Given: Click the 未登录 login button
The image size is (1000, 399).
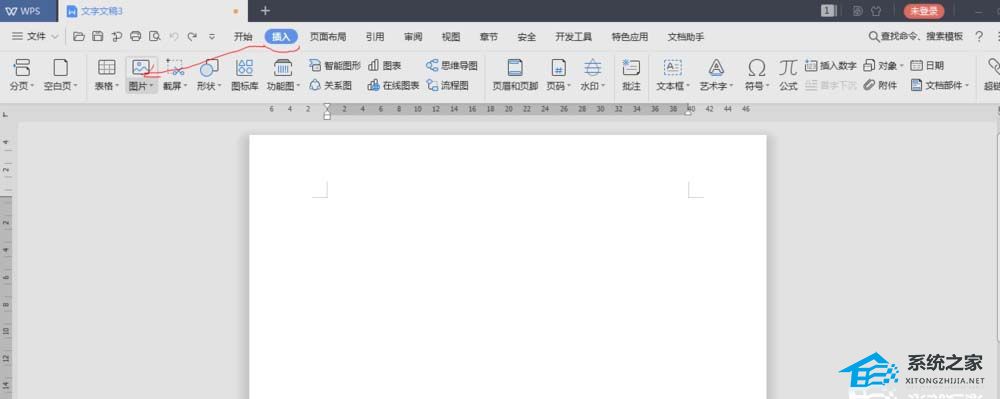Looking at the screenshot, I should click(x=924, y=11).
